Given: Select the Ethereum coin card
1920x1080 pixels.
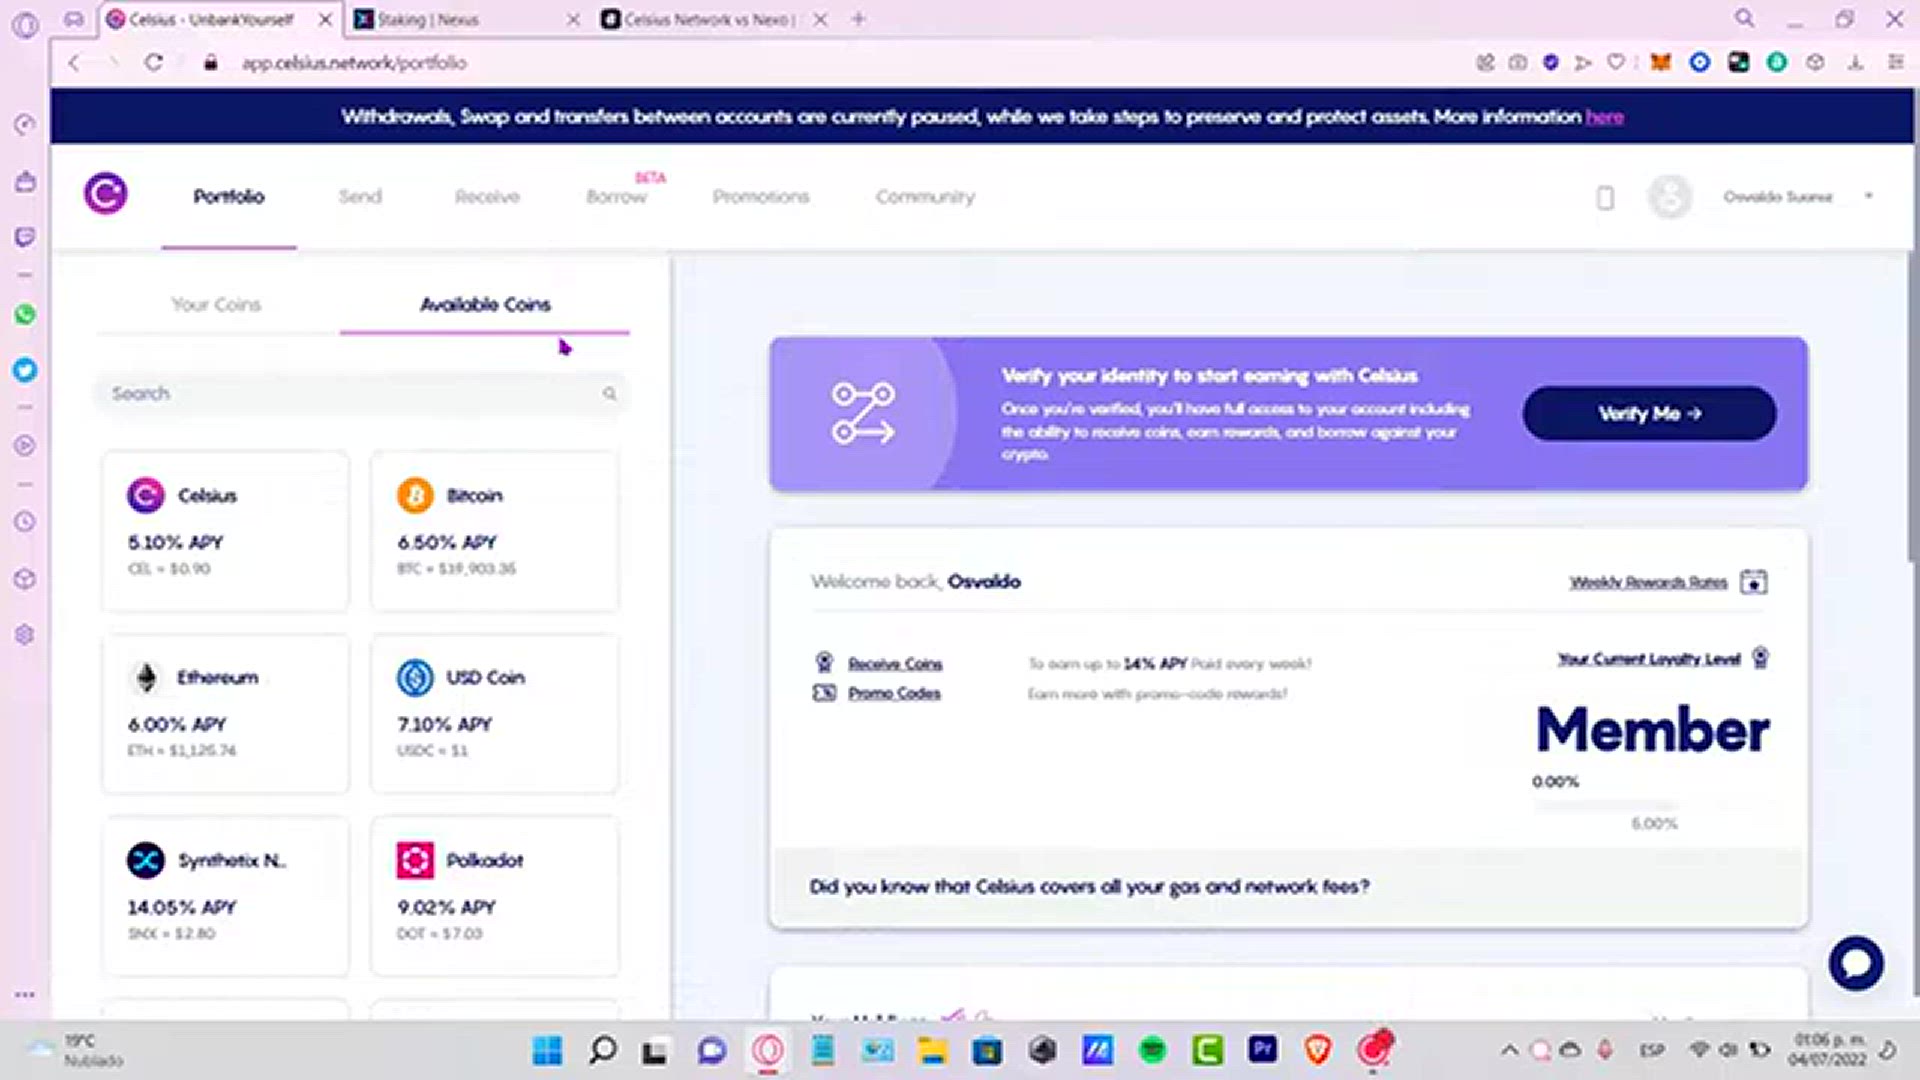Looking at the screenshot, I should (x=226, y=713).
